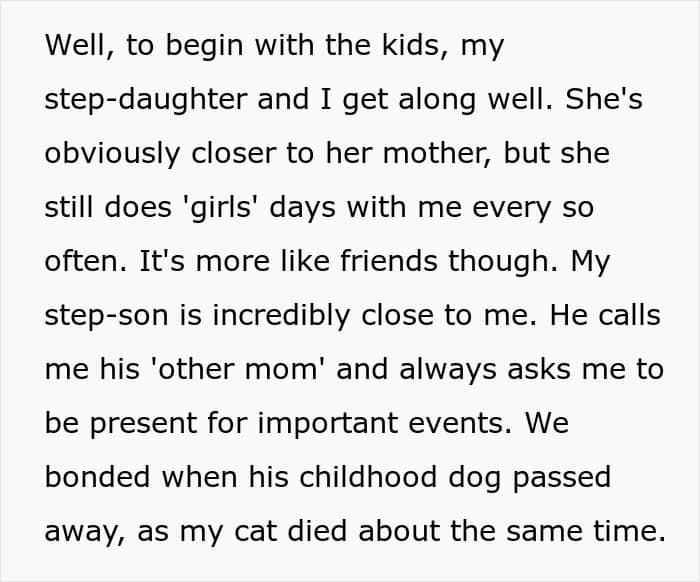Select the word 'step-daughter'
This screenshot has width=700, height=582.
click(146, 100)
